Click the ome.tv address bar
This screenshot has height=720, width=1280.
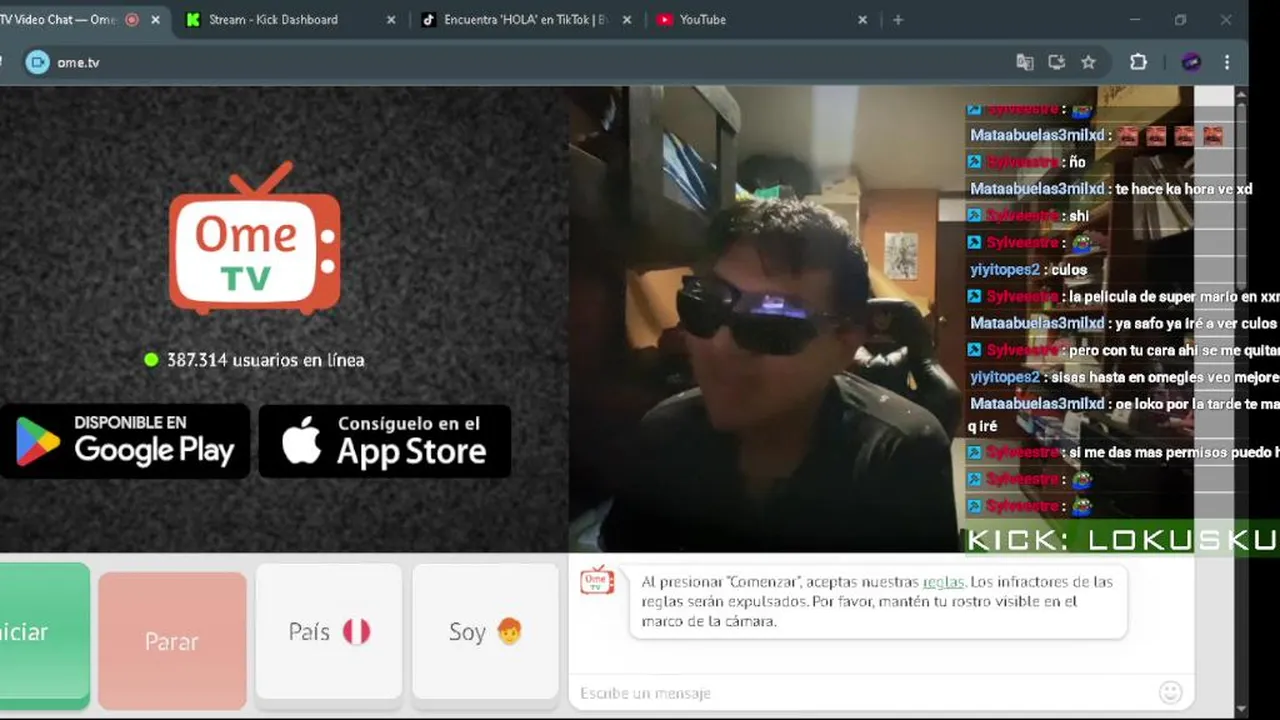[560, 62]
